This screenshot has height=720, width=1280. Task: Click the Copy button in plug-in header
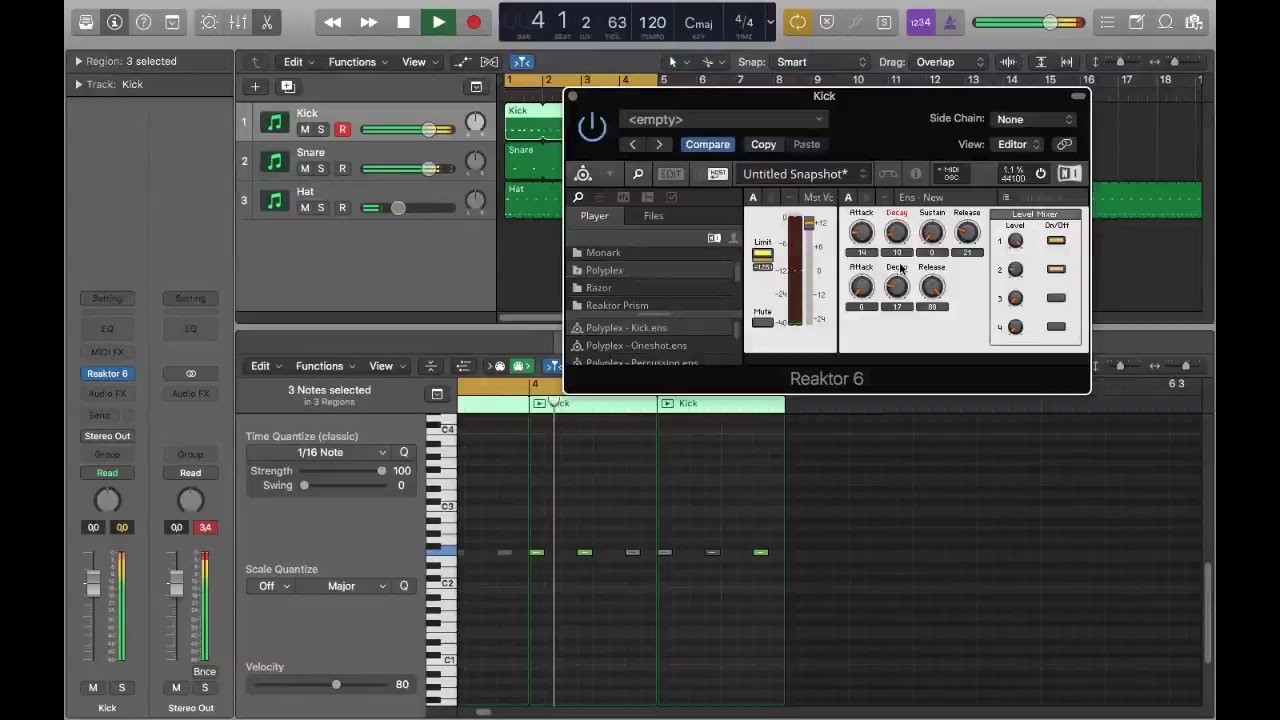[763, 144]
